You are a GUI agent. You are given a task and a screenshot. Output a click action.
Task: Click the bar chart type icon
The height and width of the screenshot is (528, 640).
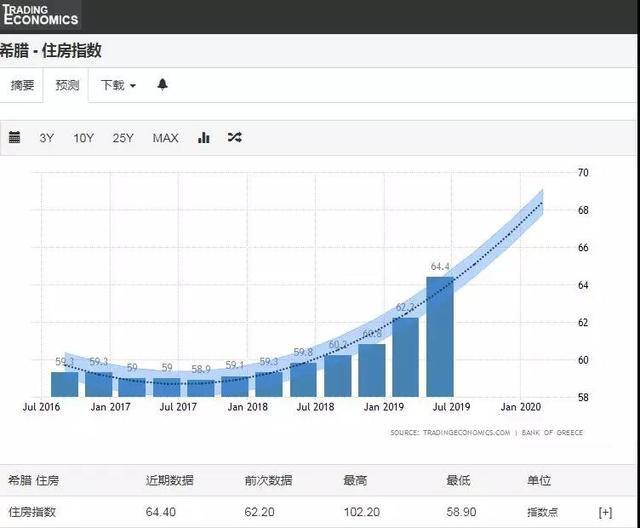[204, 138]
